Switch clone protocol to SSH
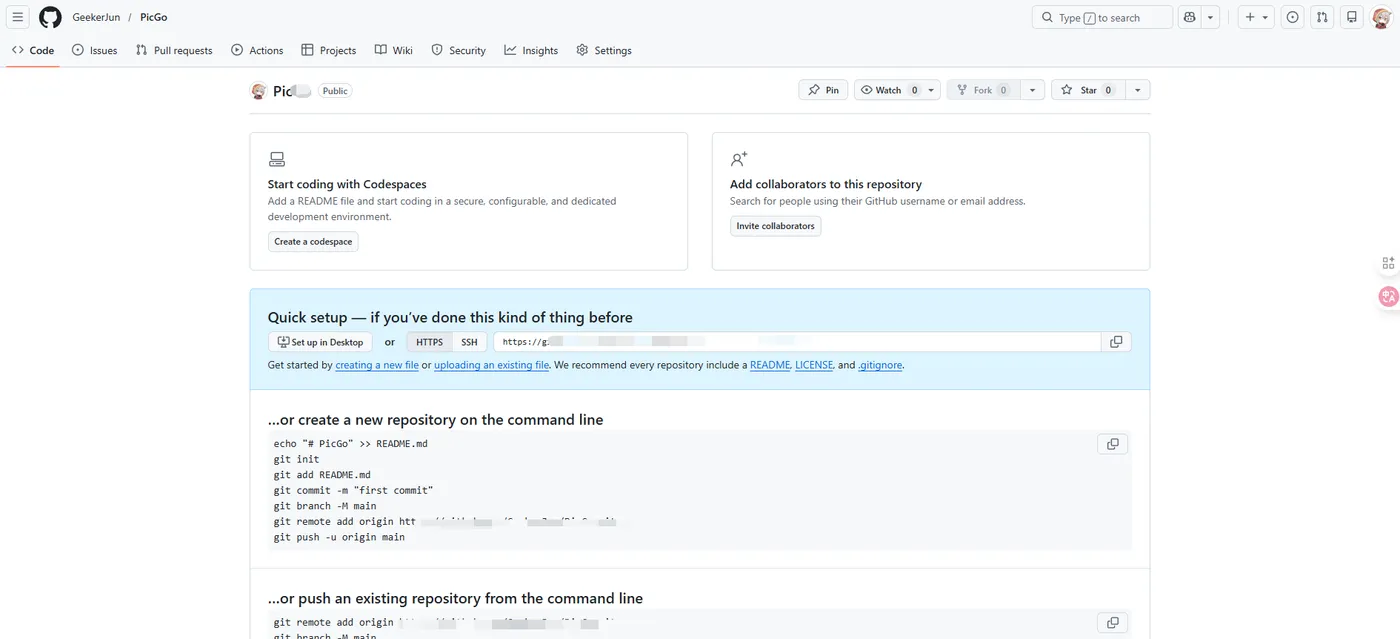The width and height of the screenshot is (1400, 639). coord(469,342)
